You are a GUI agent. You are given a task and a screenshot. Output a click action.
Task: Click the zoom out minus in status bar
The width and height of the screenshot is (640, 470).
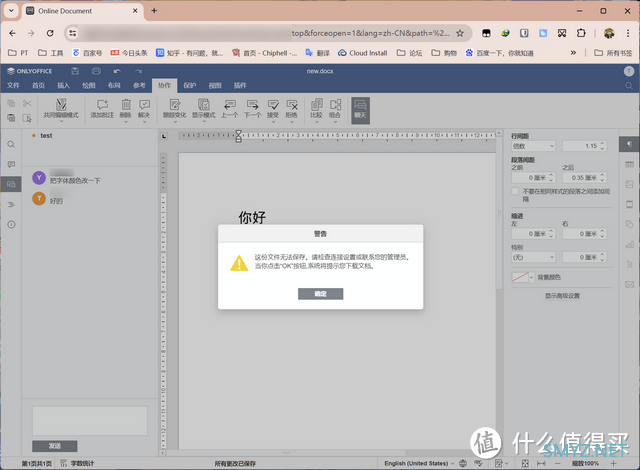558,463
